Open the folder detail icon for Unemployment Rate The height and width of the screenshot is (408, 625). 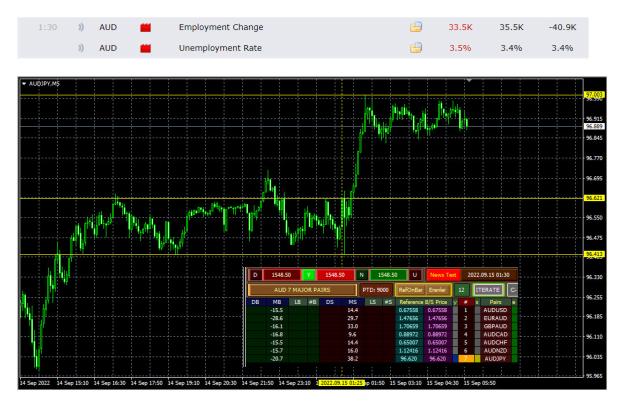coord(416,48)
